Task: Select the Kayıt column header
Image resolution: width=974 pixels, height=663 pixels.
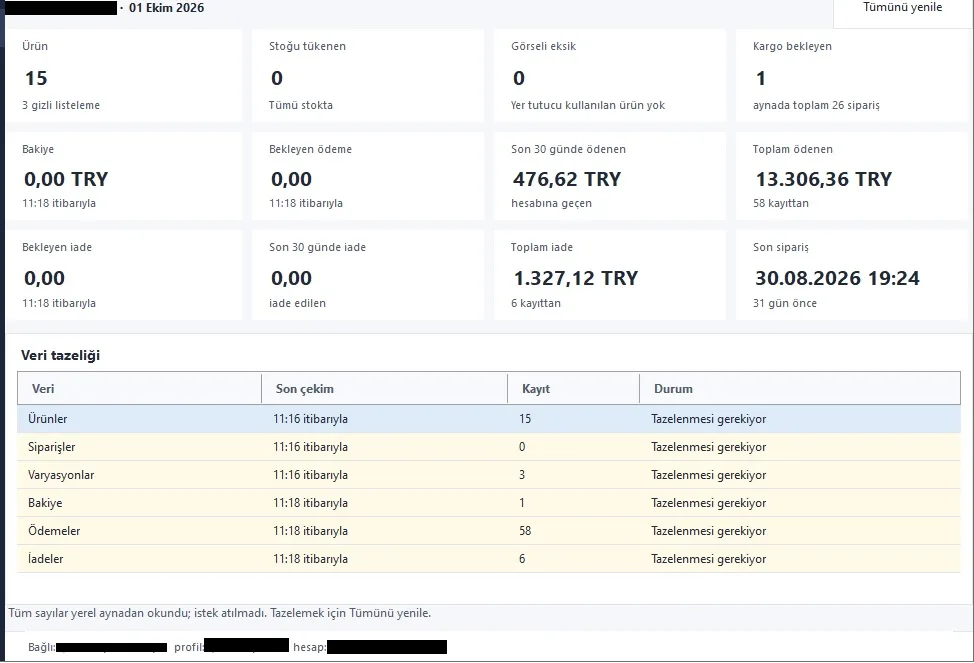Action: coord(573,388)
